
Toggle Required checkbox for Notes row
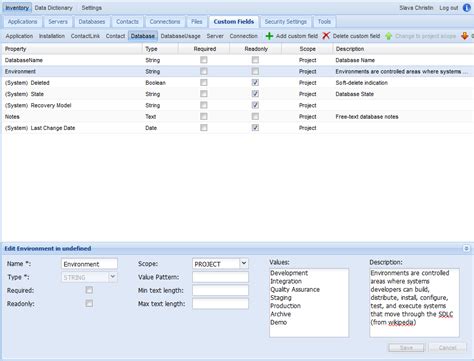(204, 117)
